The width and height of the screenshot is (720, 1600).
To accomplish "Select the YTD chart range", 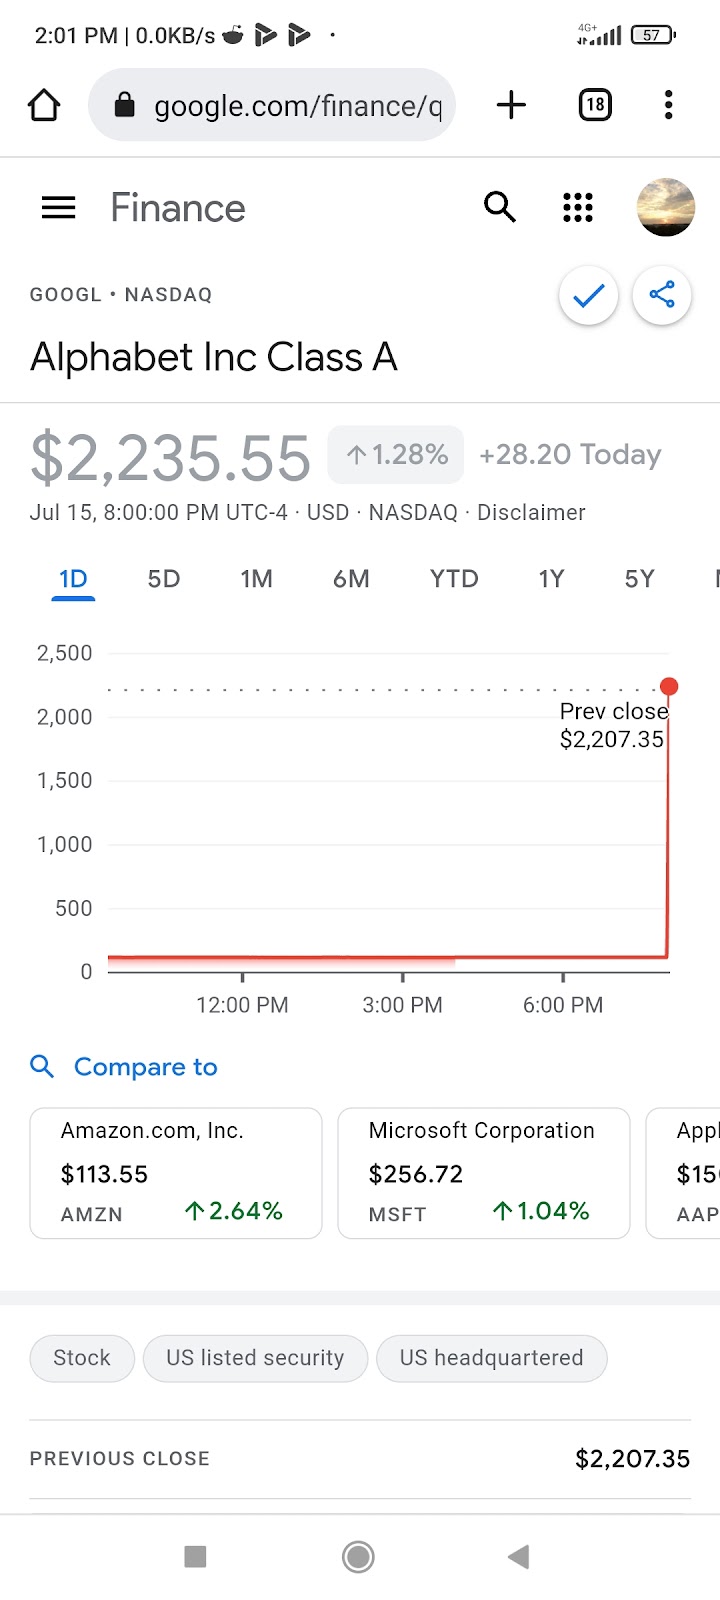I will point(454,579).
